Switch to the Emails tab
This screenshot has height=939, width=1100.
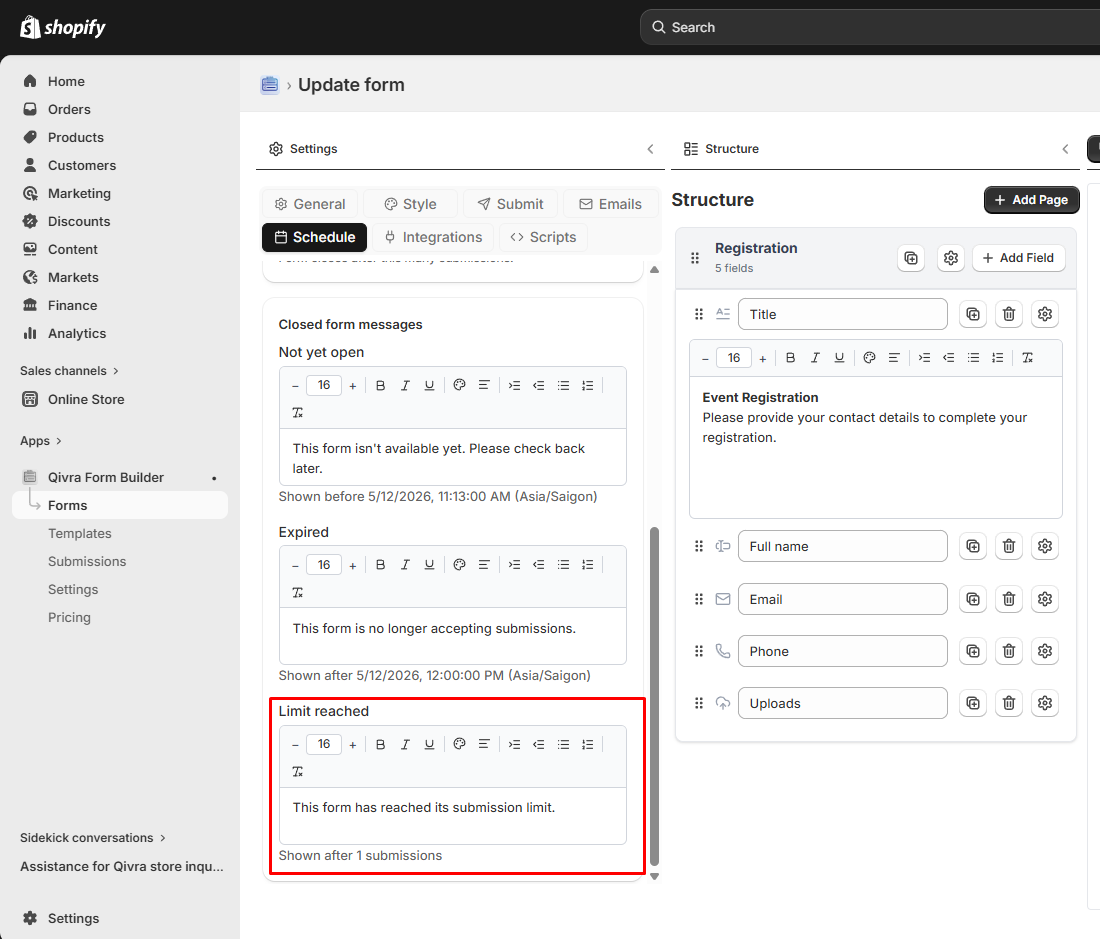[610, 204]
